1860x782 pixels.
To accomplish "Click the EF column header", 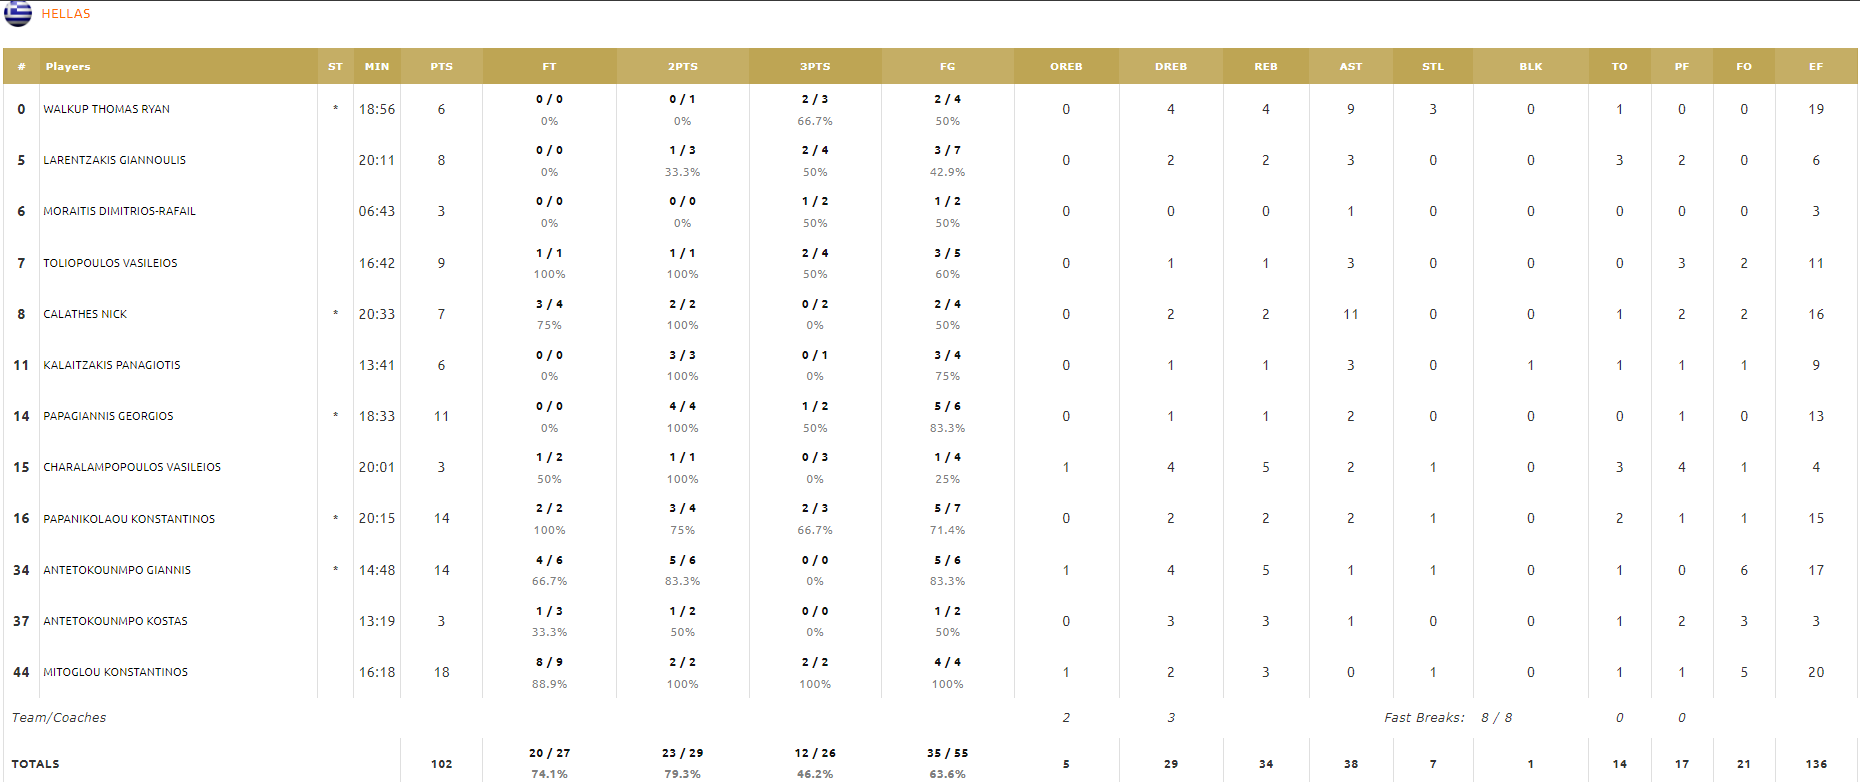I will [x=1816, y=66].
